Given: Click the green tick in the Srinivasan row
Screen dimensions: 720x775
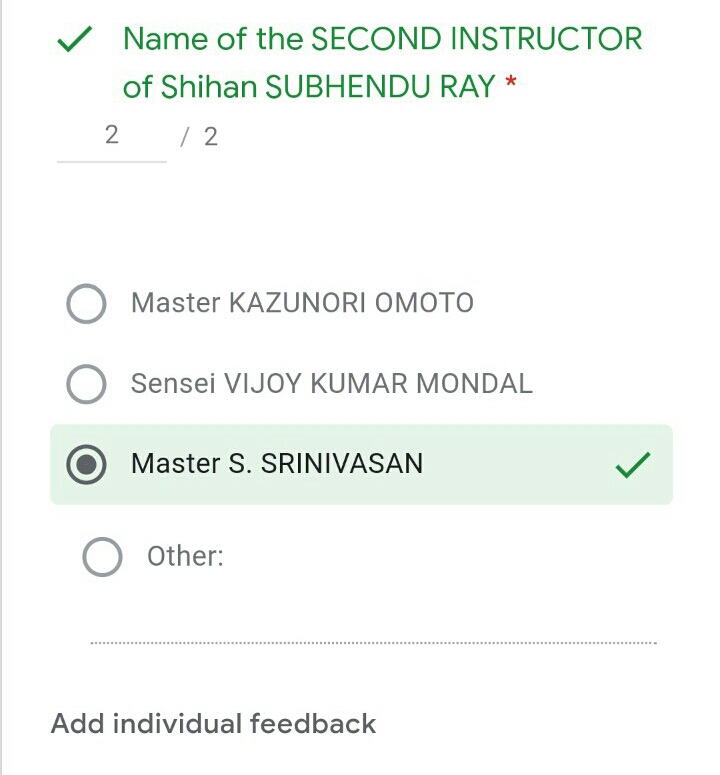Looking at the screenshot, I should (632, 465).
